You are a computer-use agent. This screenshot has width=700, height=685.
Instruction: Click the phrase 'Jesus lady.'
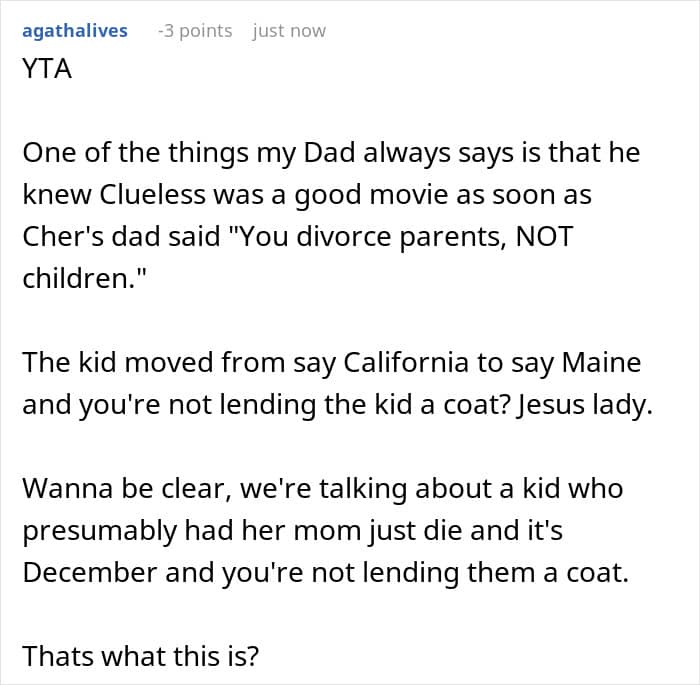pos(584,405)
